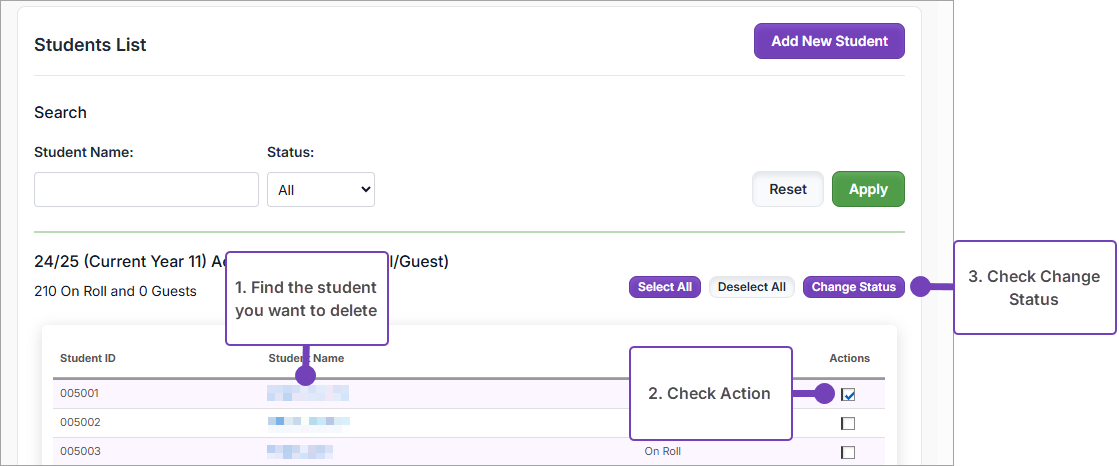This screenshot has height=466, width=1119.
Task: Click the "2. Check Action" callout box
Action: [709, 393]
